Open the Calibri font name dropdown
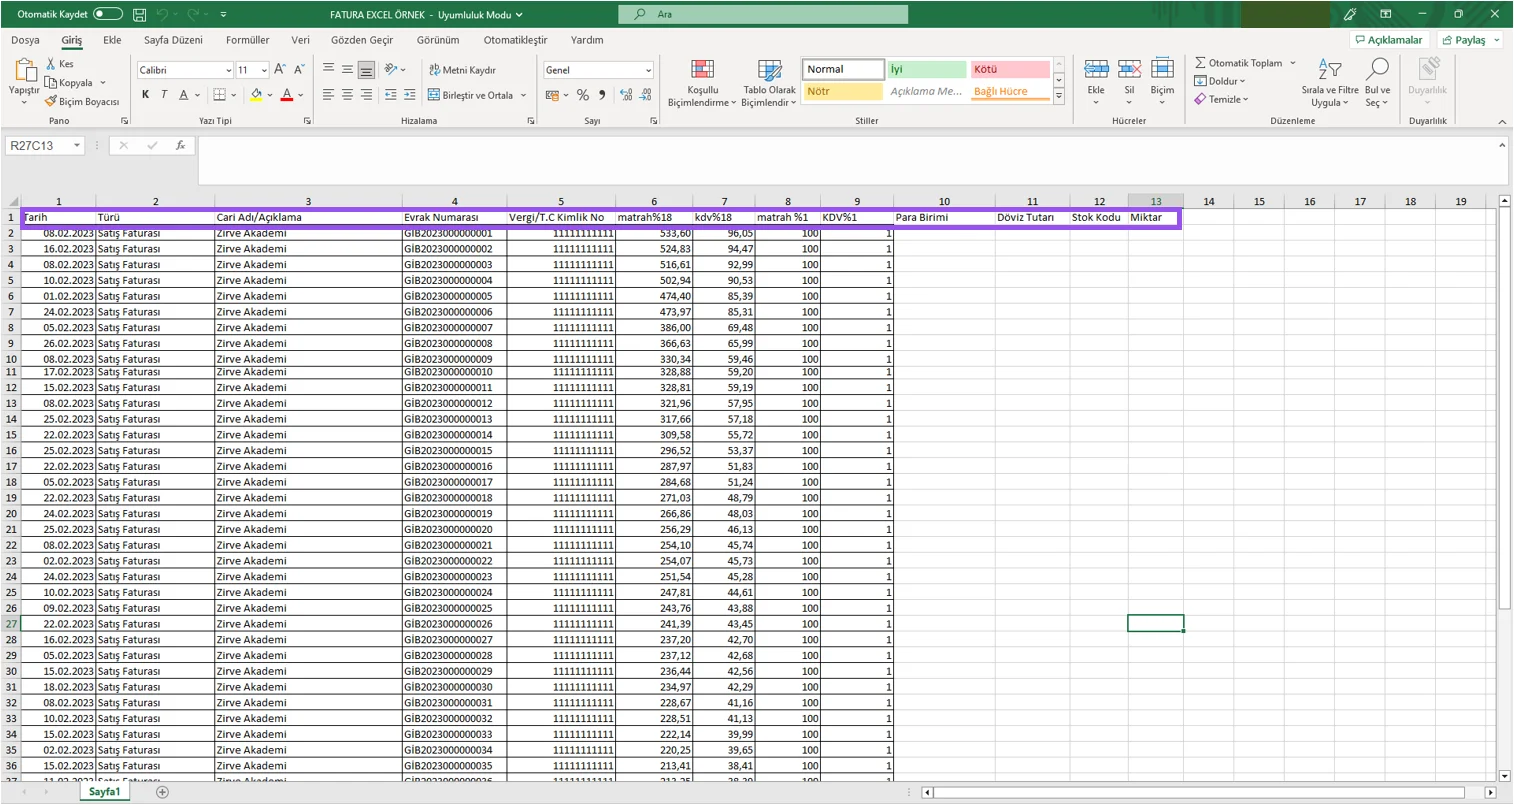Screen dimensions: 1514x805 coord(228,70)
